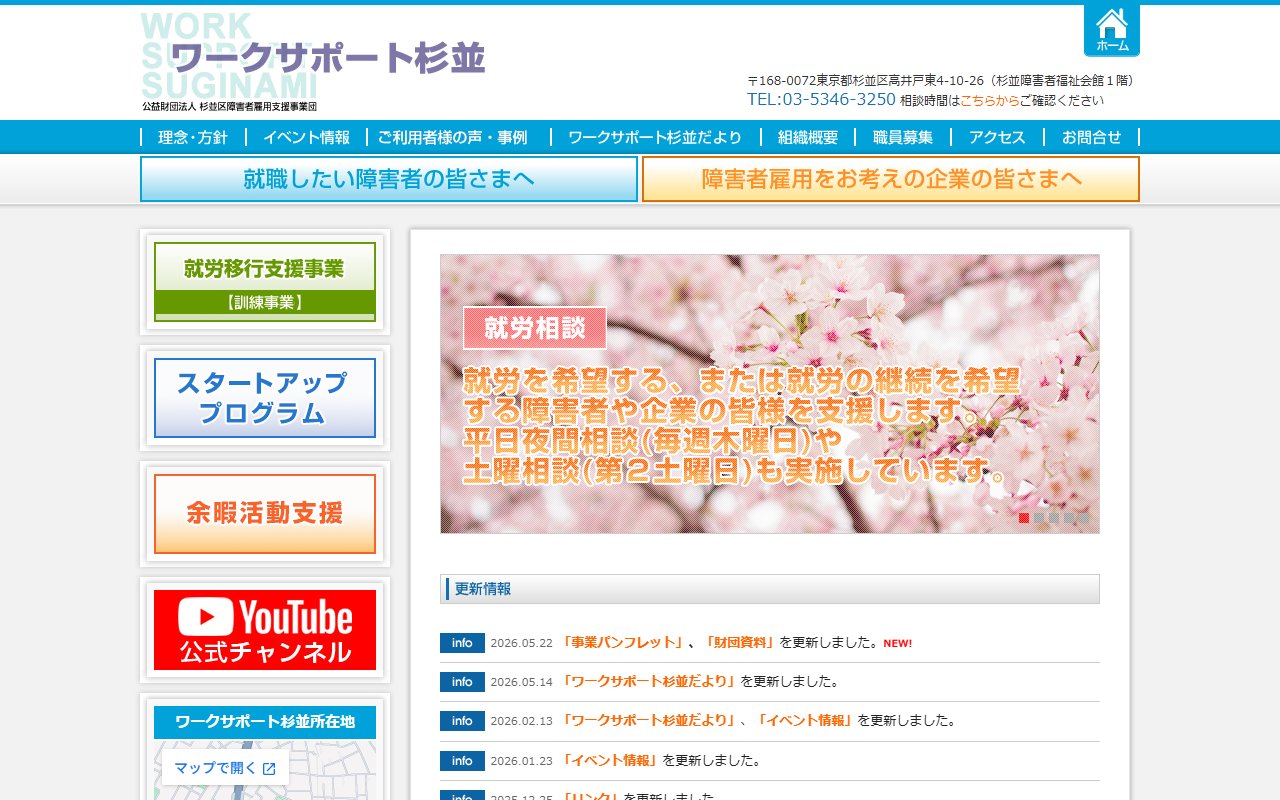Open the イベント情報 menu item
Viewport: 1280px width, 800px height.
point(306,137)
